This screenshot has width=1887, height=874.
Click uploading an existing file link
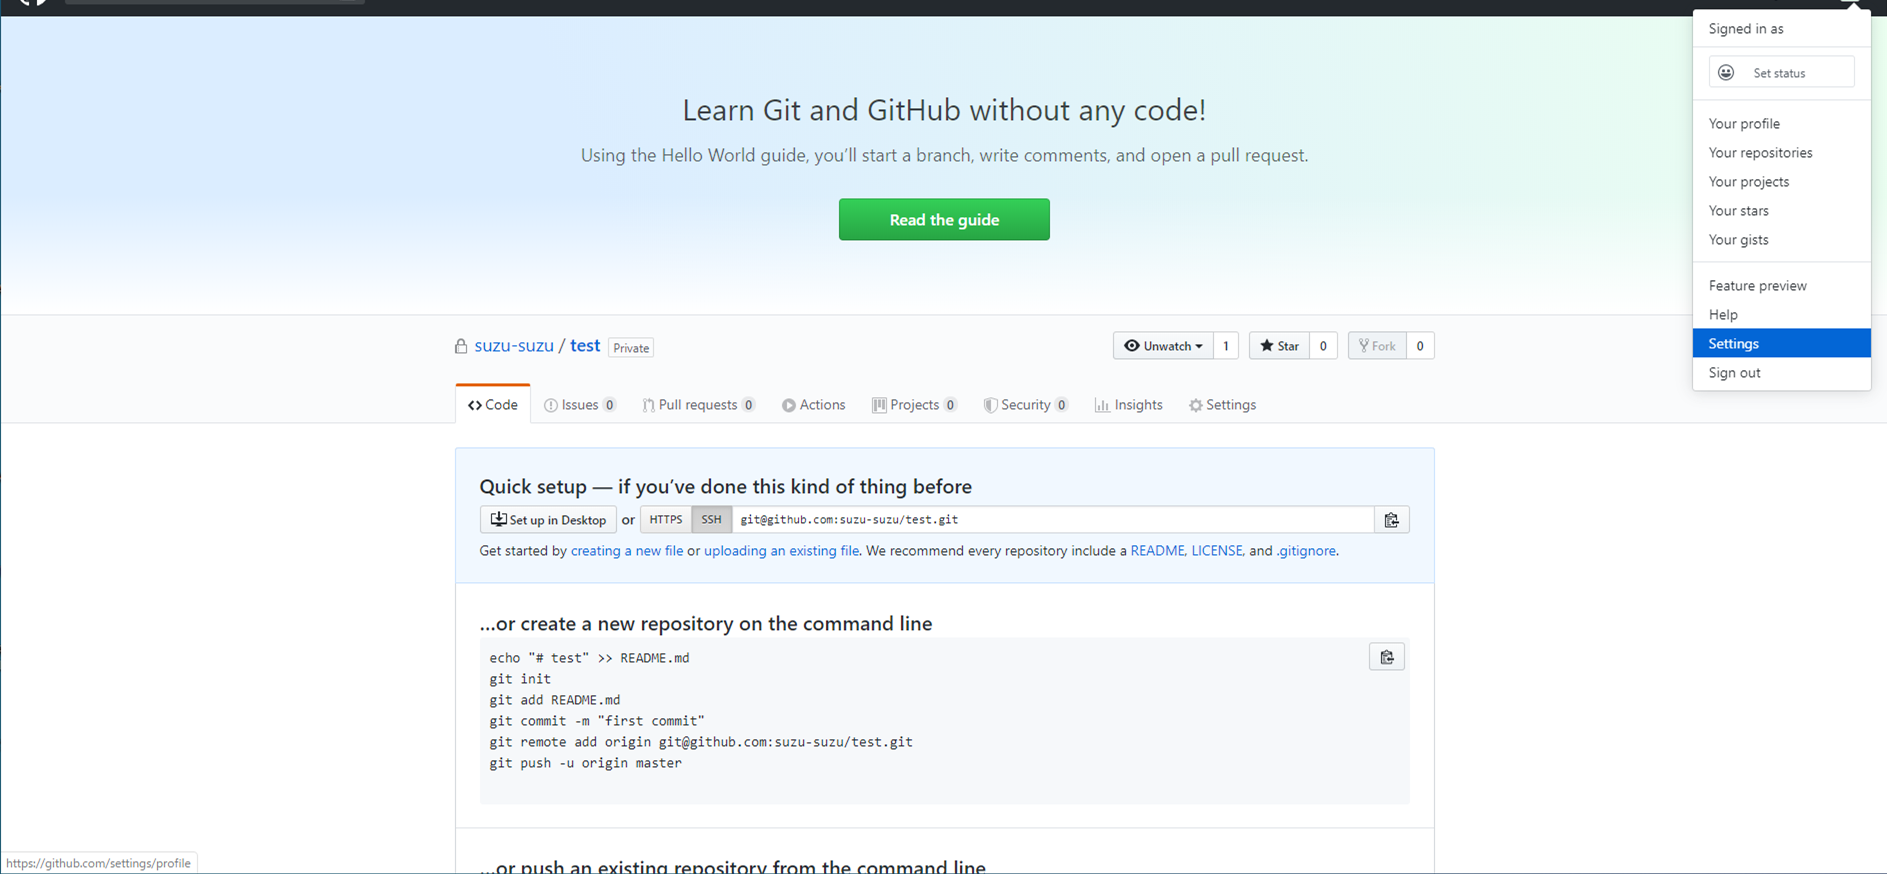click(781, 551)
